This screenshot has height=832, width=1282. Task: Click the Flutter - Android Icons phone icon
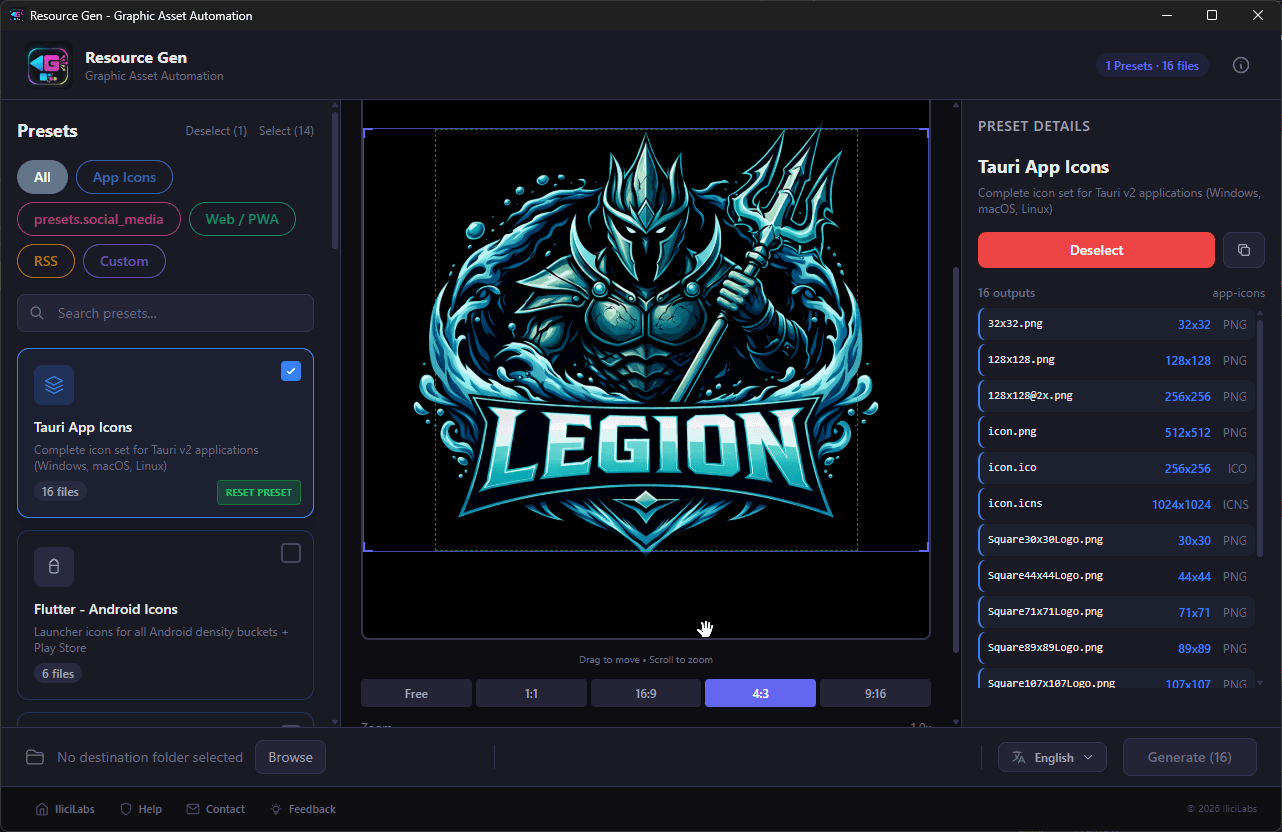coord(53,566)
